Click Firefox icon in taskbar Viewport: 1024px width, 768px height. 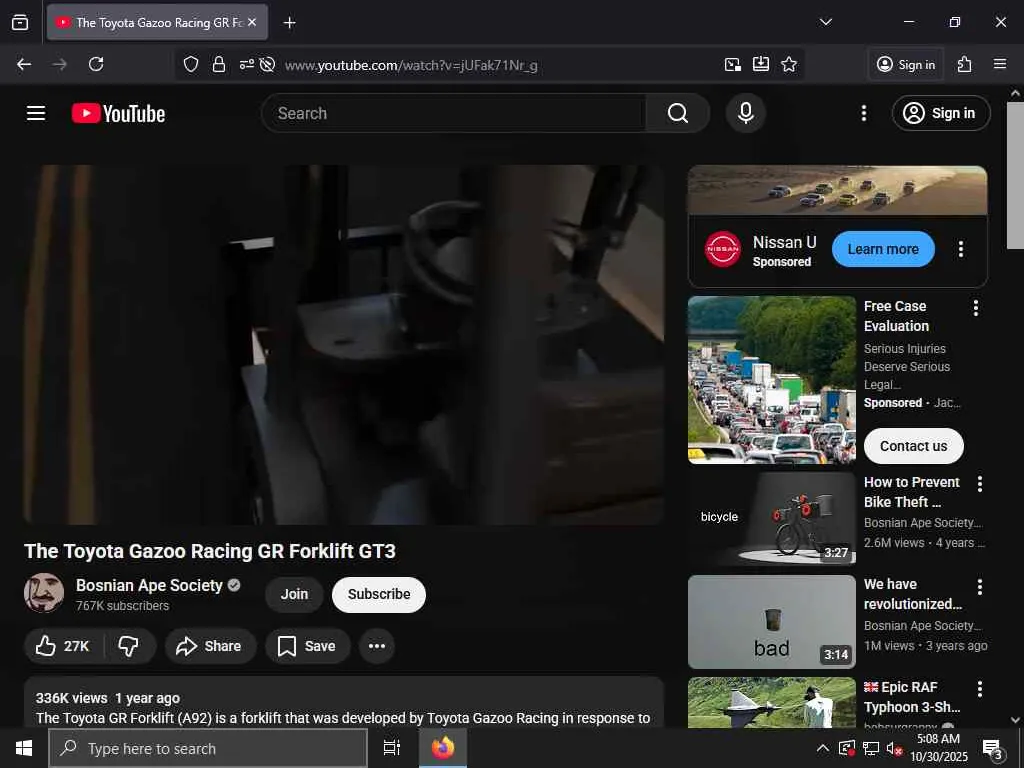[443, 748]
